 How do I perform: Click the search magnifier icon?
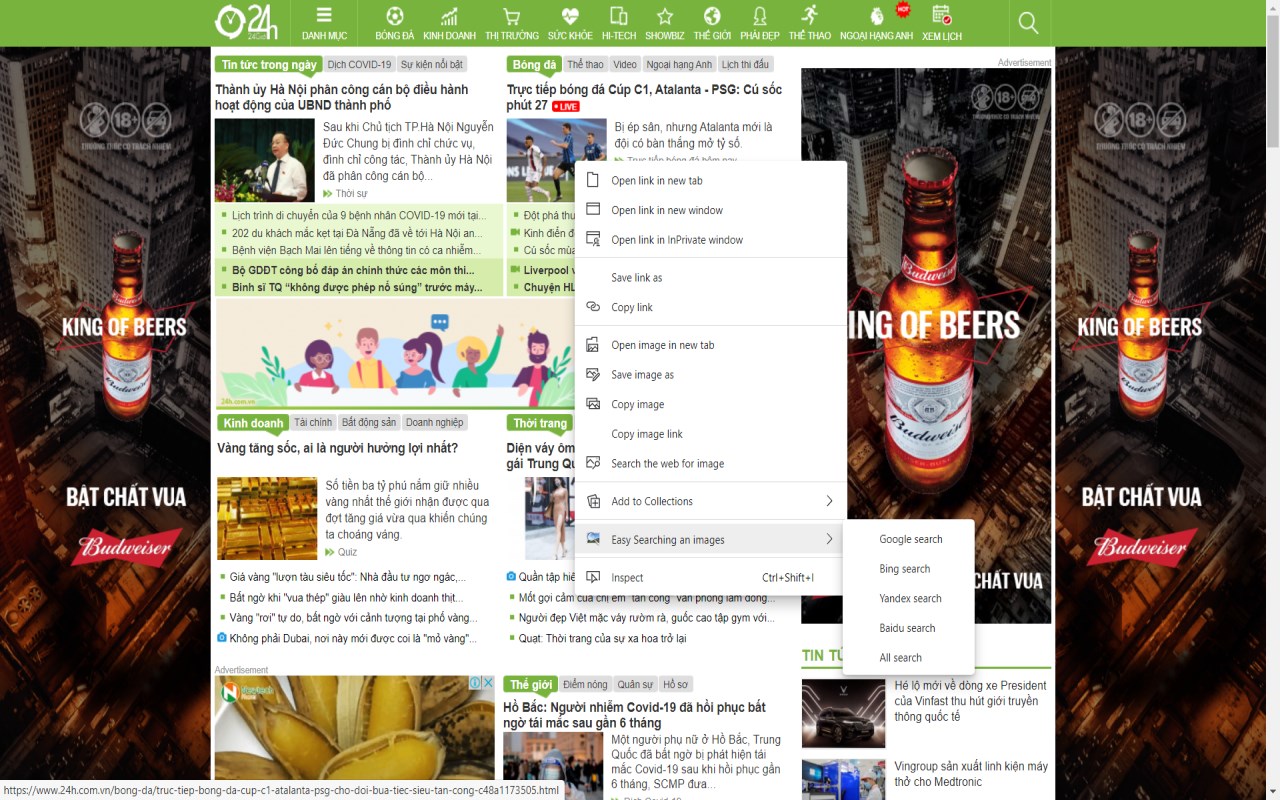[1028, 22]
